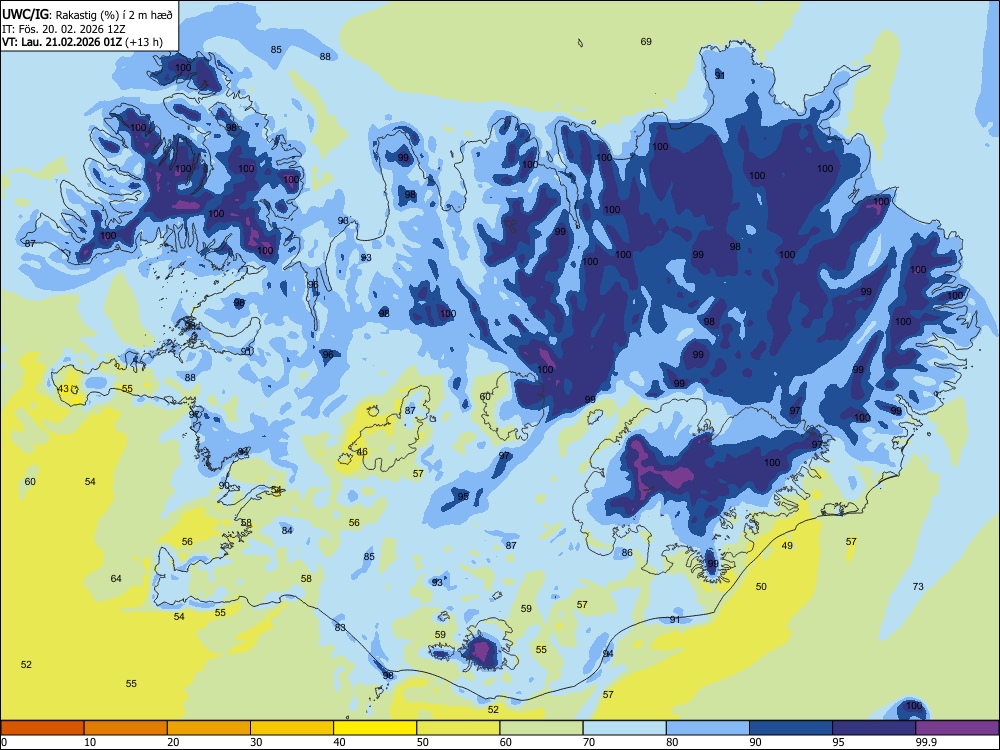Select the map value '94' on the south coast

608,653
